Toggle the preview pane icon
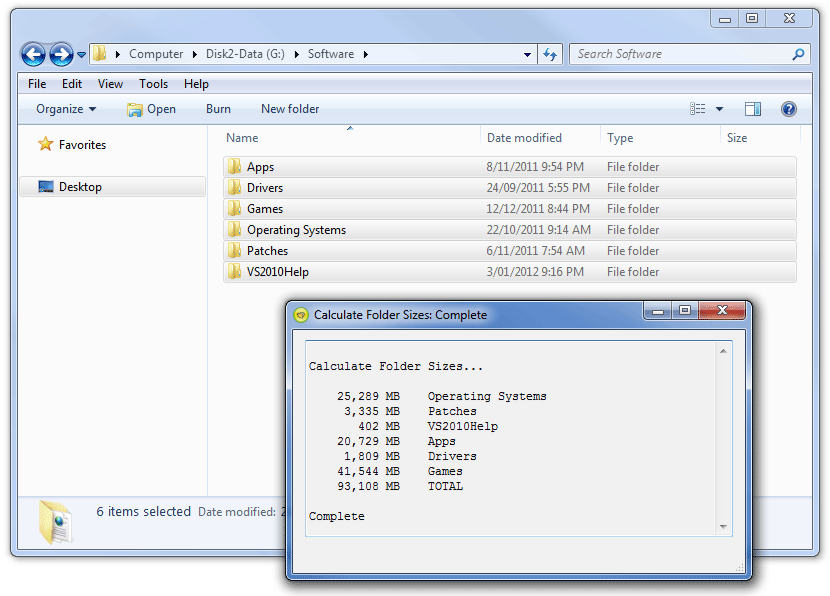This screenshot has height=596, width=830. click(x=753, y=109)
